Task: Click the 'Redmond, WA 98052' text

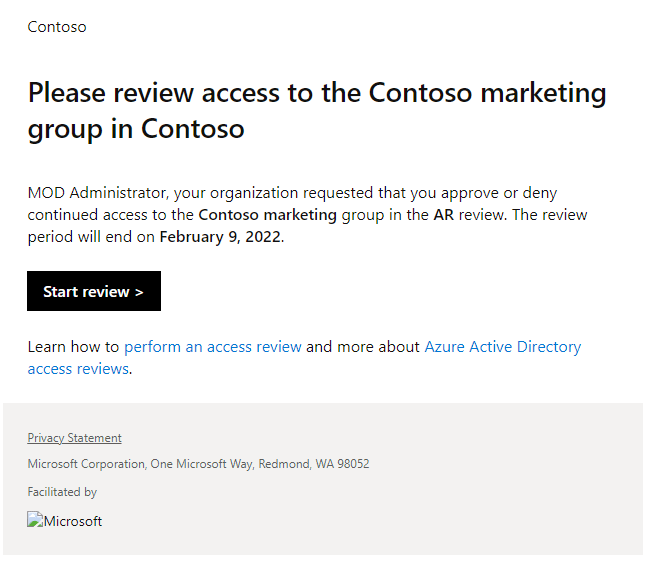Action: (x=317, y=464)
